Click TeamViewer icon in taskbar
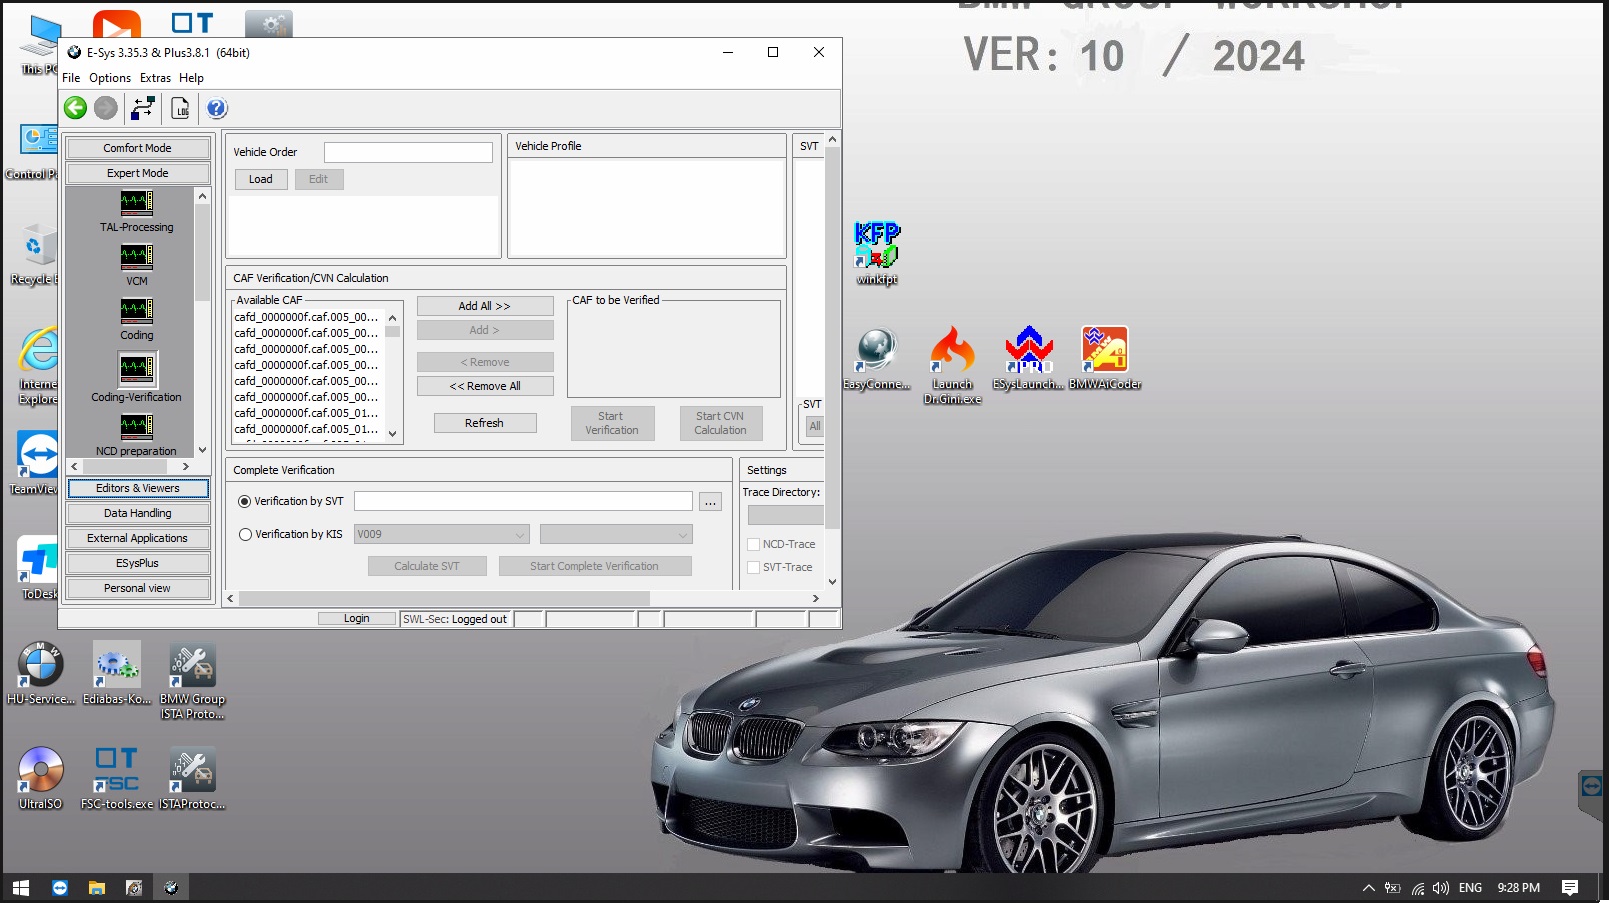The image size is (1609, 903). (x=60, y=888)
